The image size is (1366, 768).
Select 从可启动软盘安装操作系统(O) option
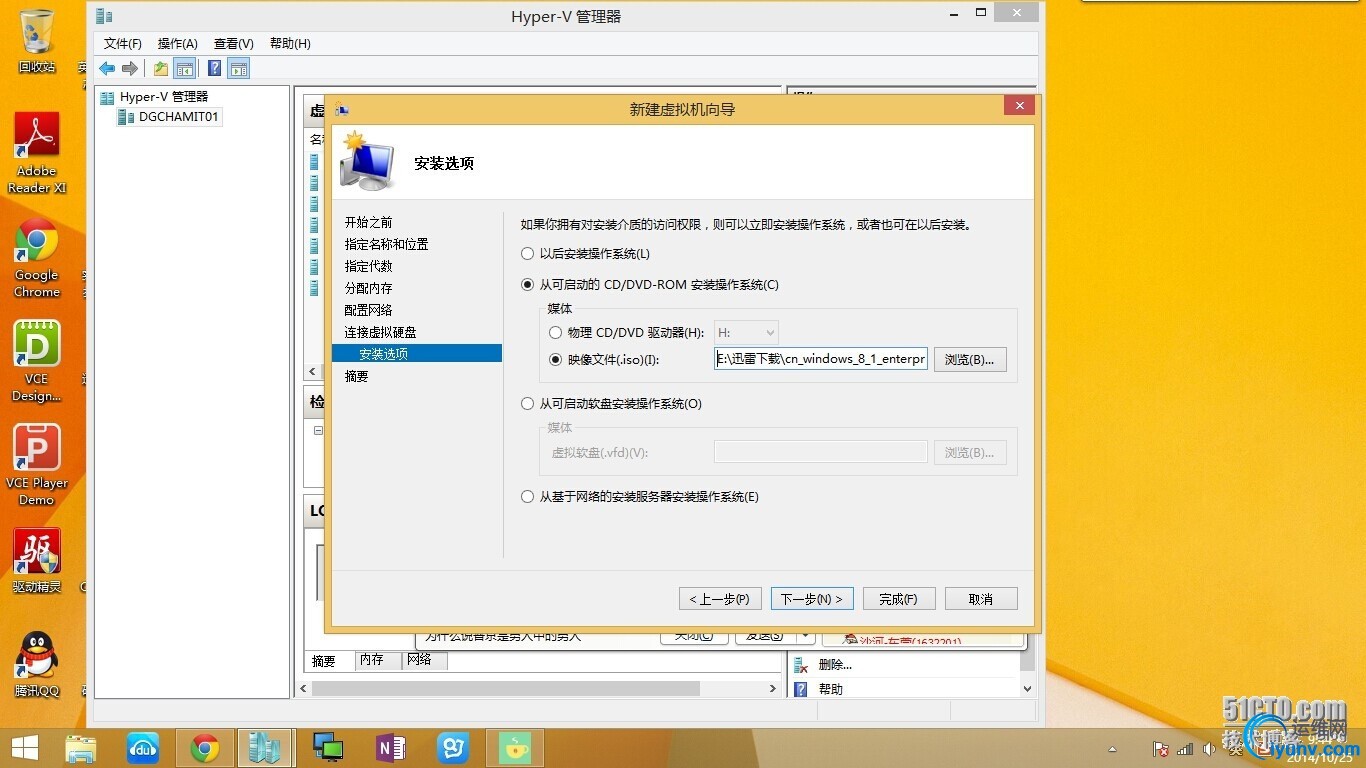pyautogui.click(x=528, y=404)
